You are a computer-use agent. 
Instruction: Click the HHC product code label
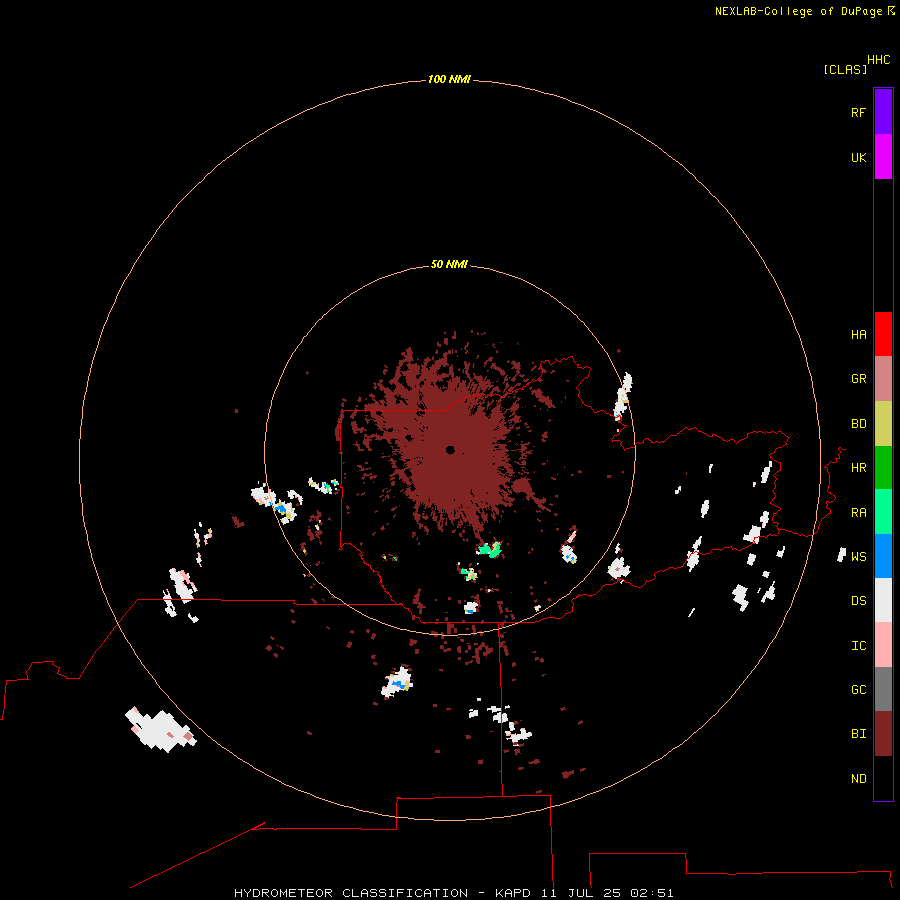[878, 60]
